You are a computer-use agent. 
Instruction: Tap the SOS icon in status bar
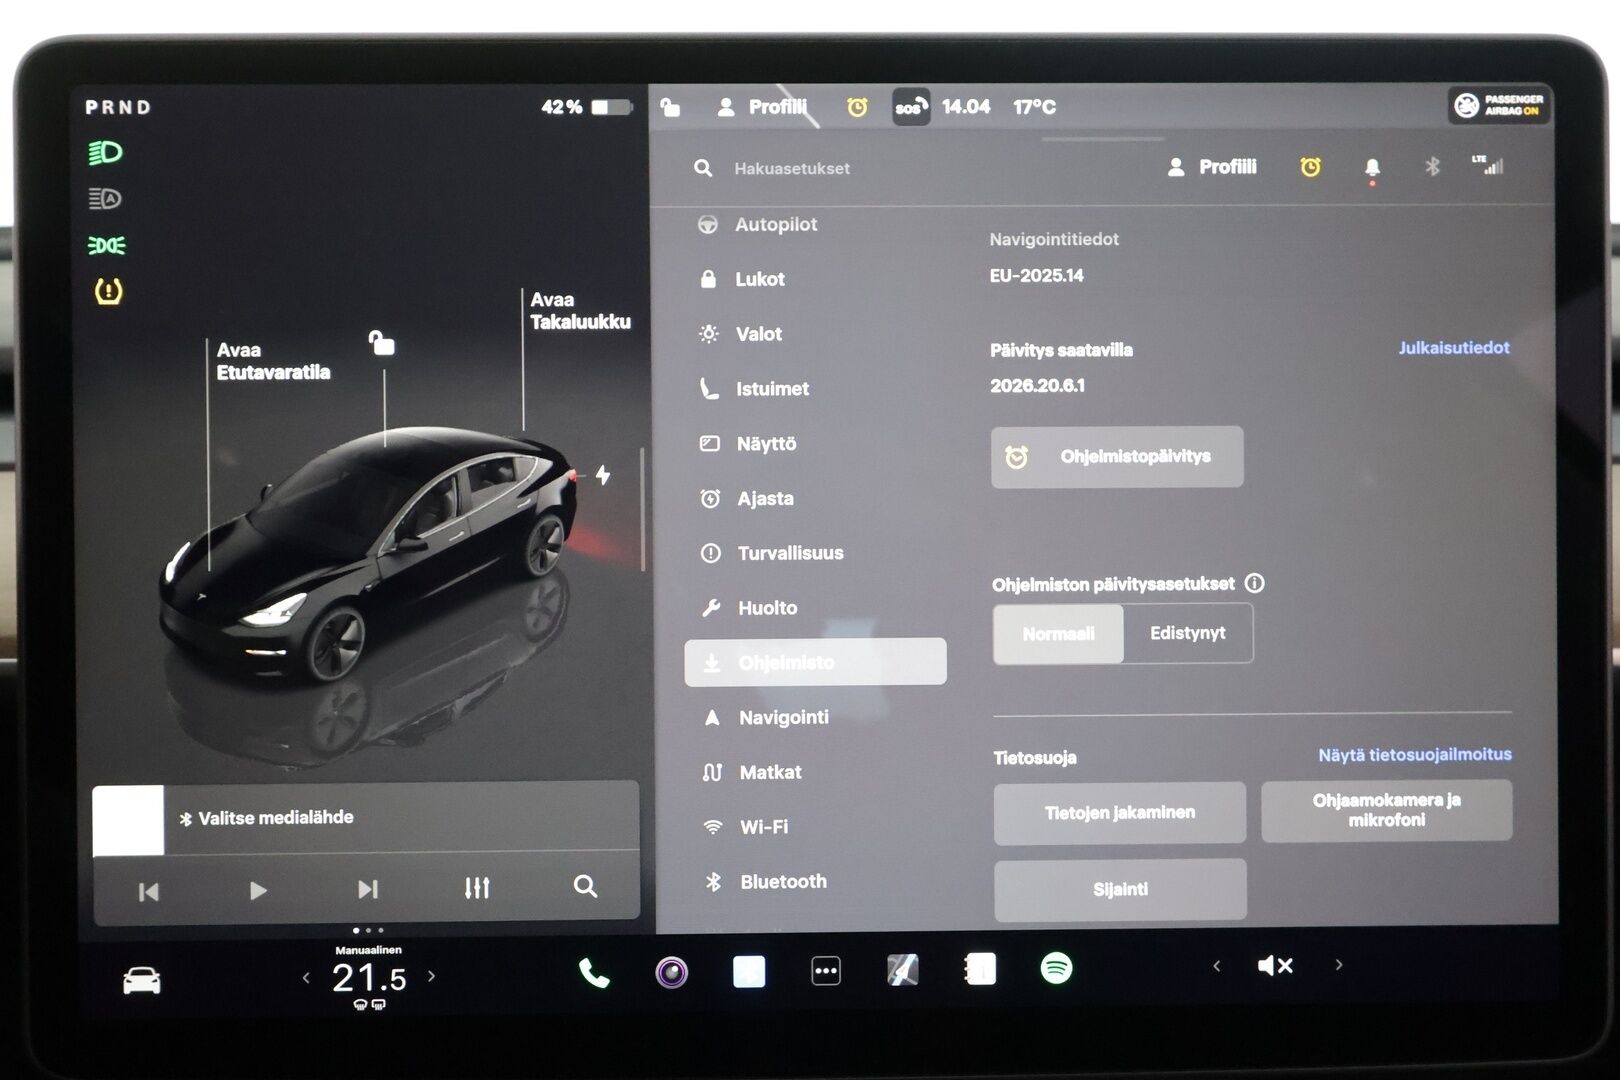pos(910,107)
